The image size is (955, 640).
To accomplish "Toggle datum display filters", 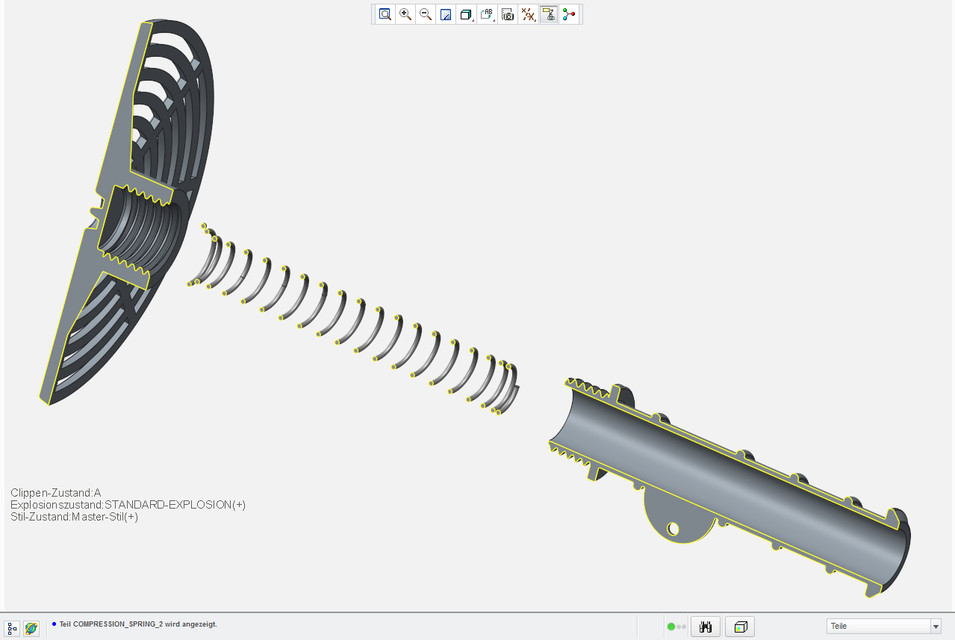I will click(x=528, y=14).
